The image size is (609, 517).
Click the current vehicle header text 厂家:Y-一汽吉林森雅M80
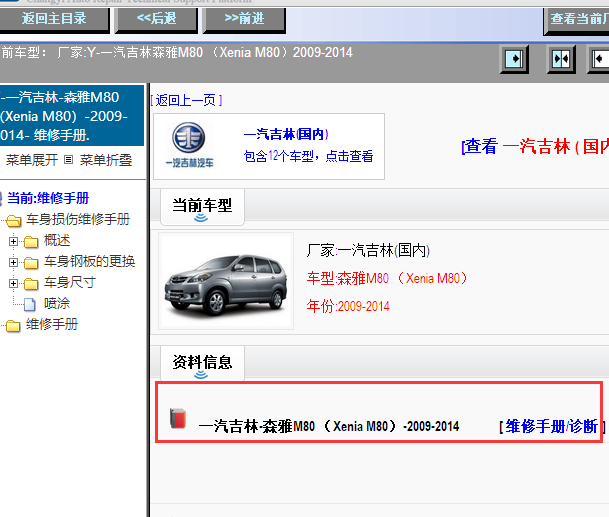pyautogui.click(x=205, y=52)
